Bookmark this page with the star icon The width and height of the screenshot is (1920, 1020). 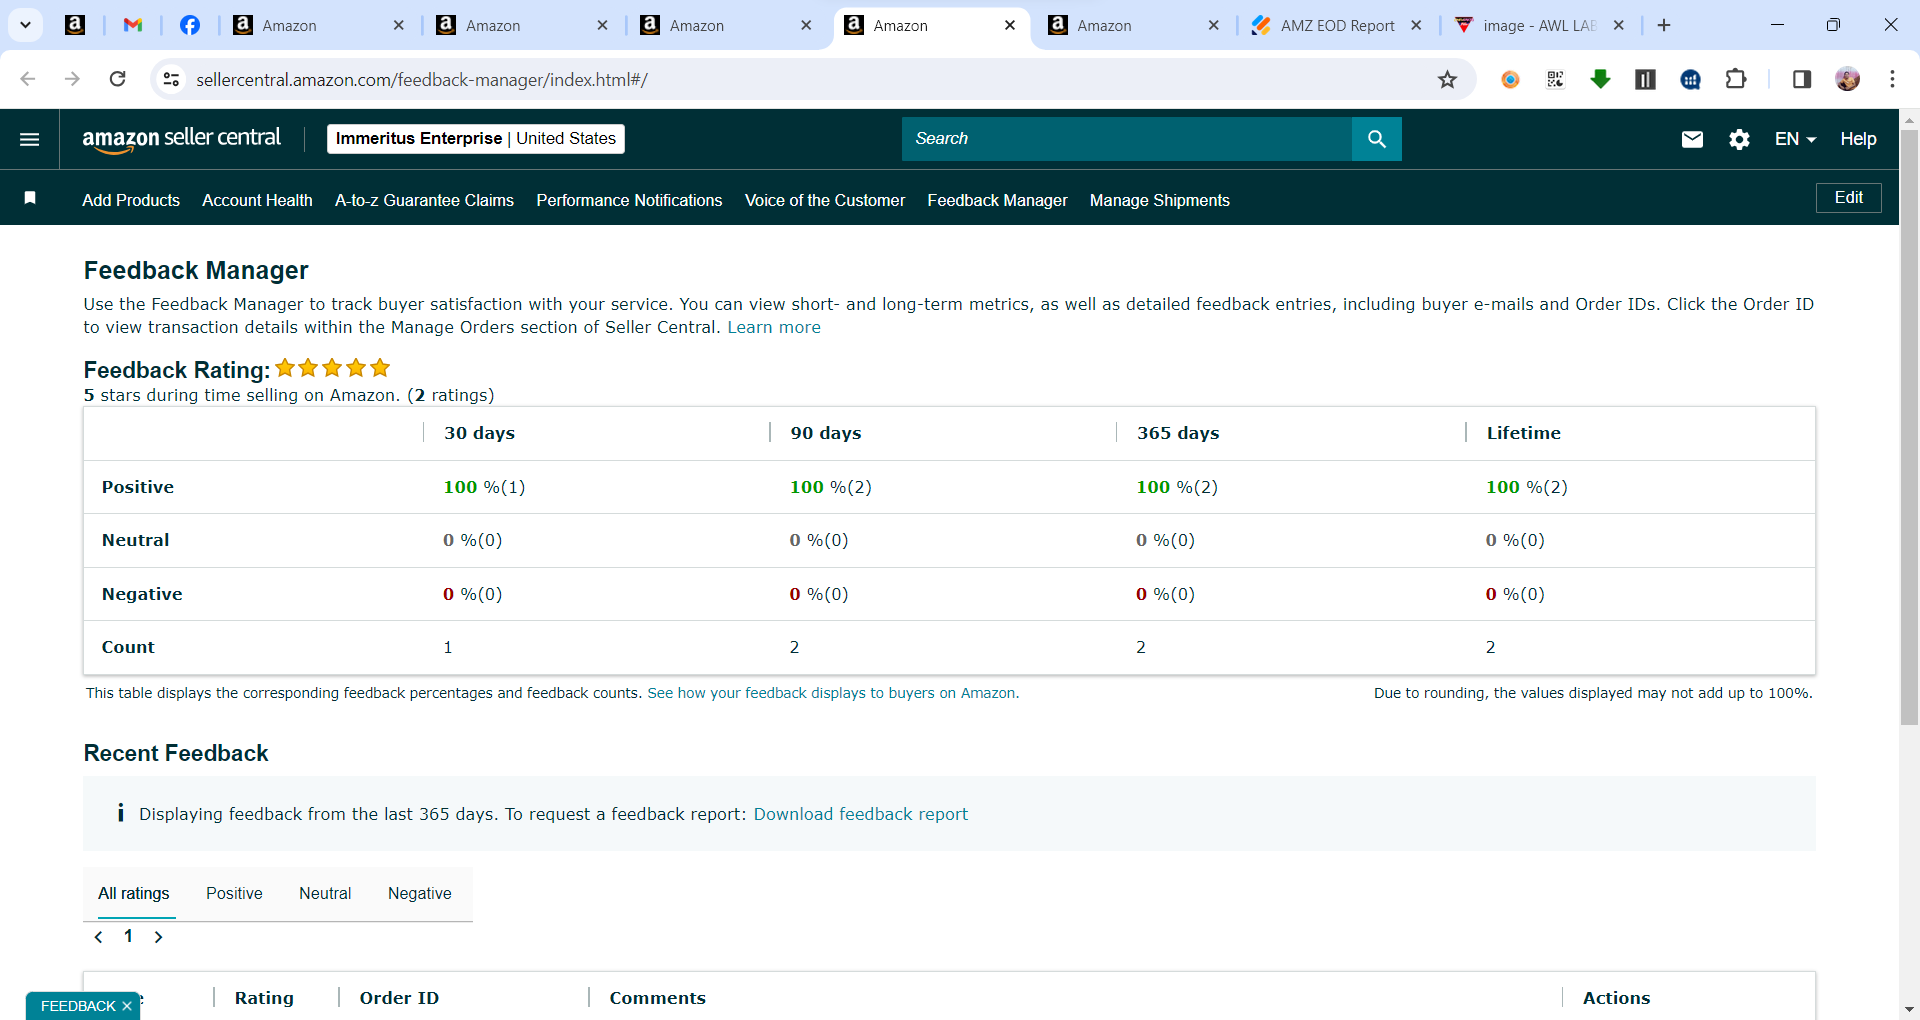1447,79
